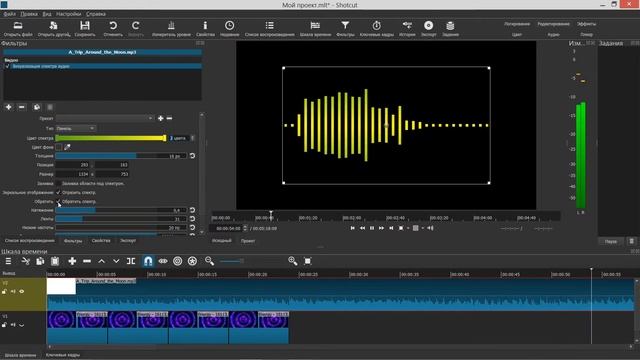Screen dimensions: 640x360
Task: Toggle snapping magnet in timeline
Action: [x=148, y=261]
